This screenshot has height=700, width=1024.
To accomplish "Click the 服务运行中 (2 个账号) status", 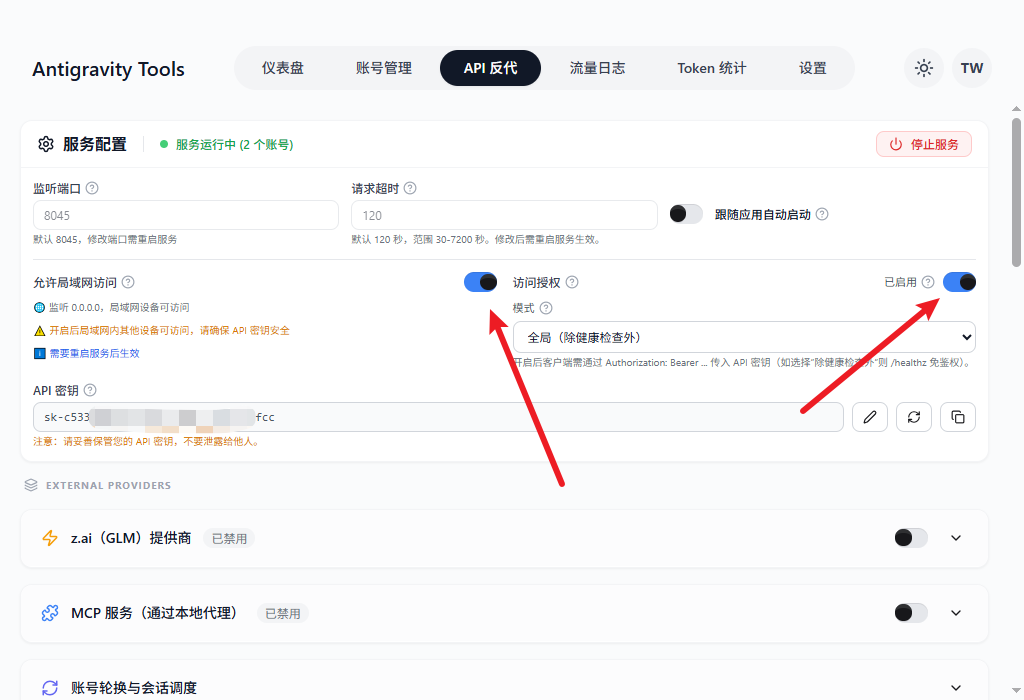I will pyautogui.click(x=227, y=144).
